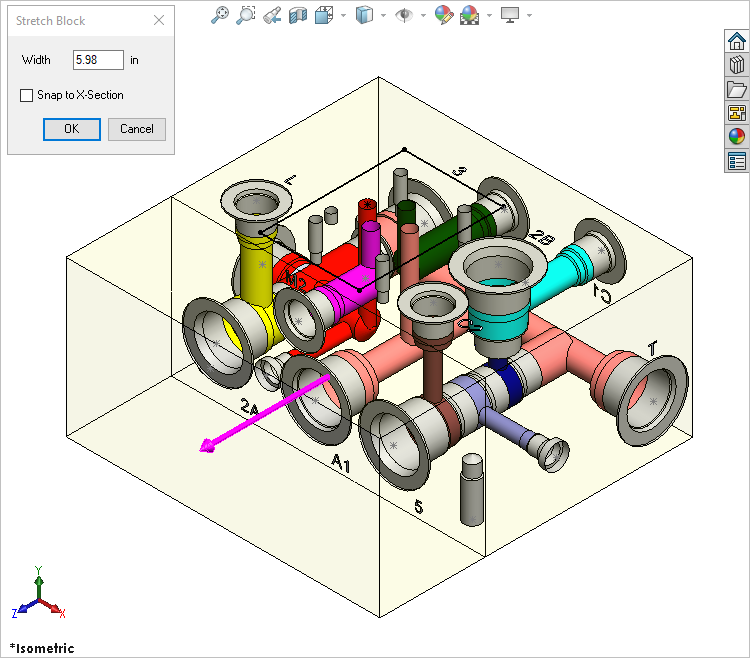
Task: Click the Zoom to Fit icon
Action: click(220, 15)
